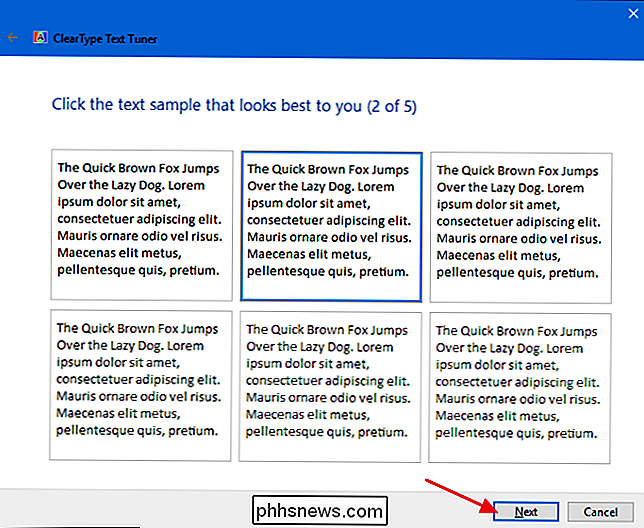This screenshot has height=528, width=644.
Task: Choose the bottom-right text sample
Action: (x=520, y=388)
